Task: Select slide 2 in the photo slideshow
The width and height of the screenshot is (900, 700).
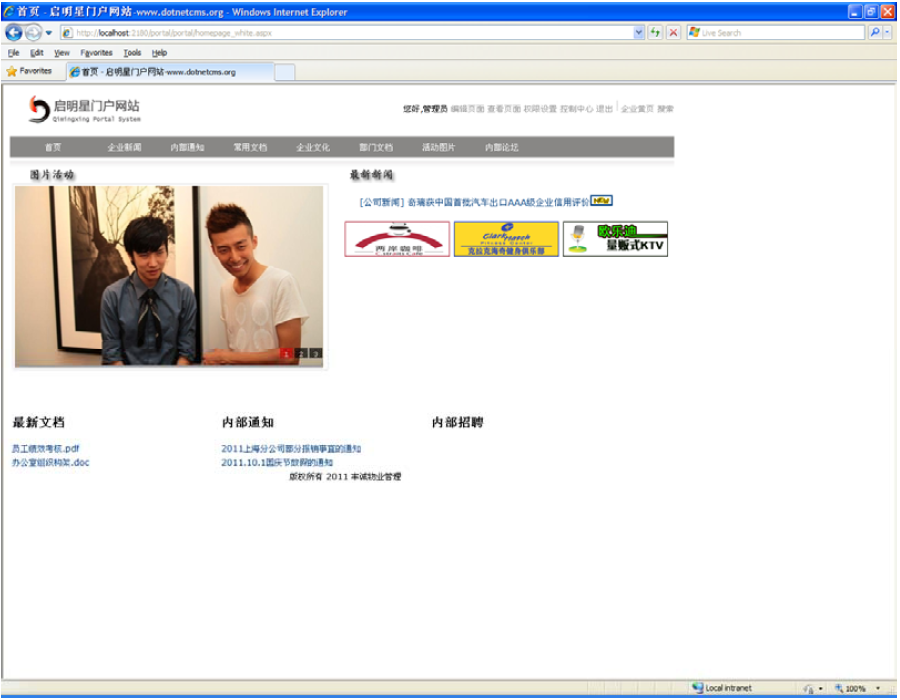Action: point(301,353)
